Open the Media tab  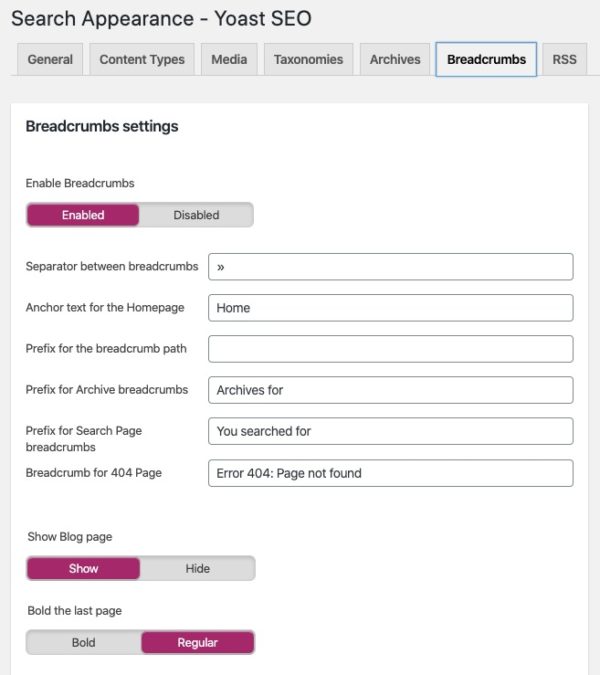coord(229,59)
